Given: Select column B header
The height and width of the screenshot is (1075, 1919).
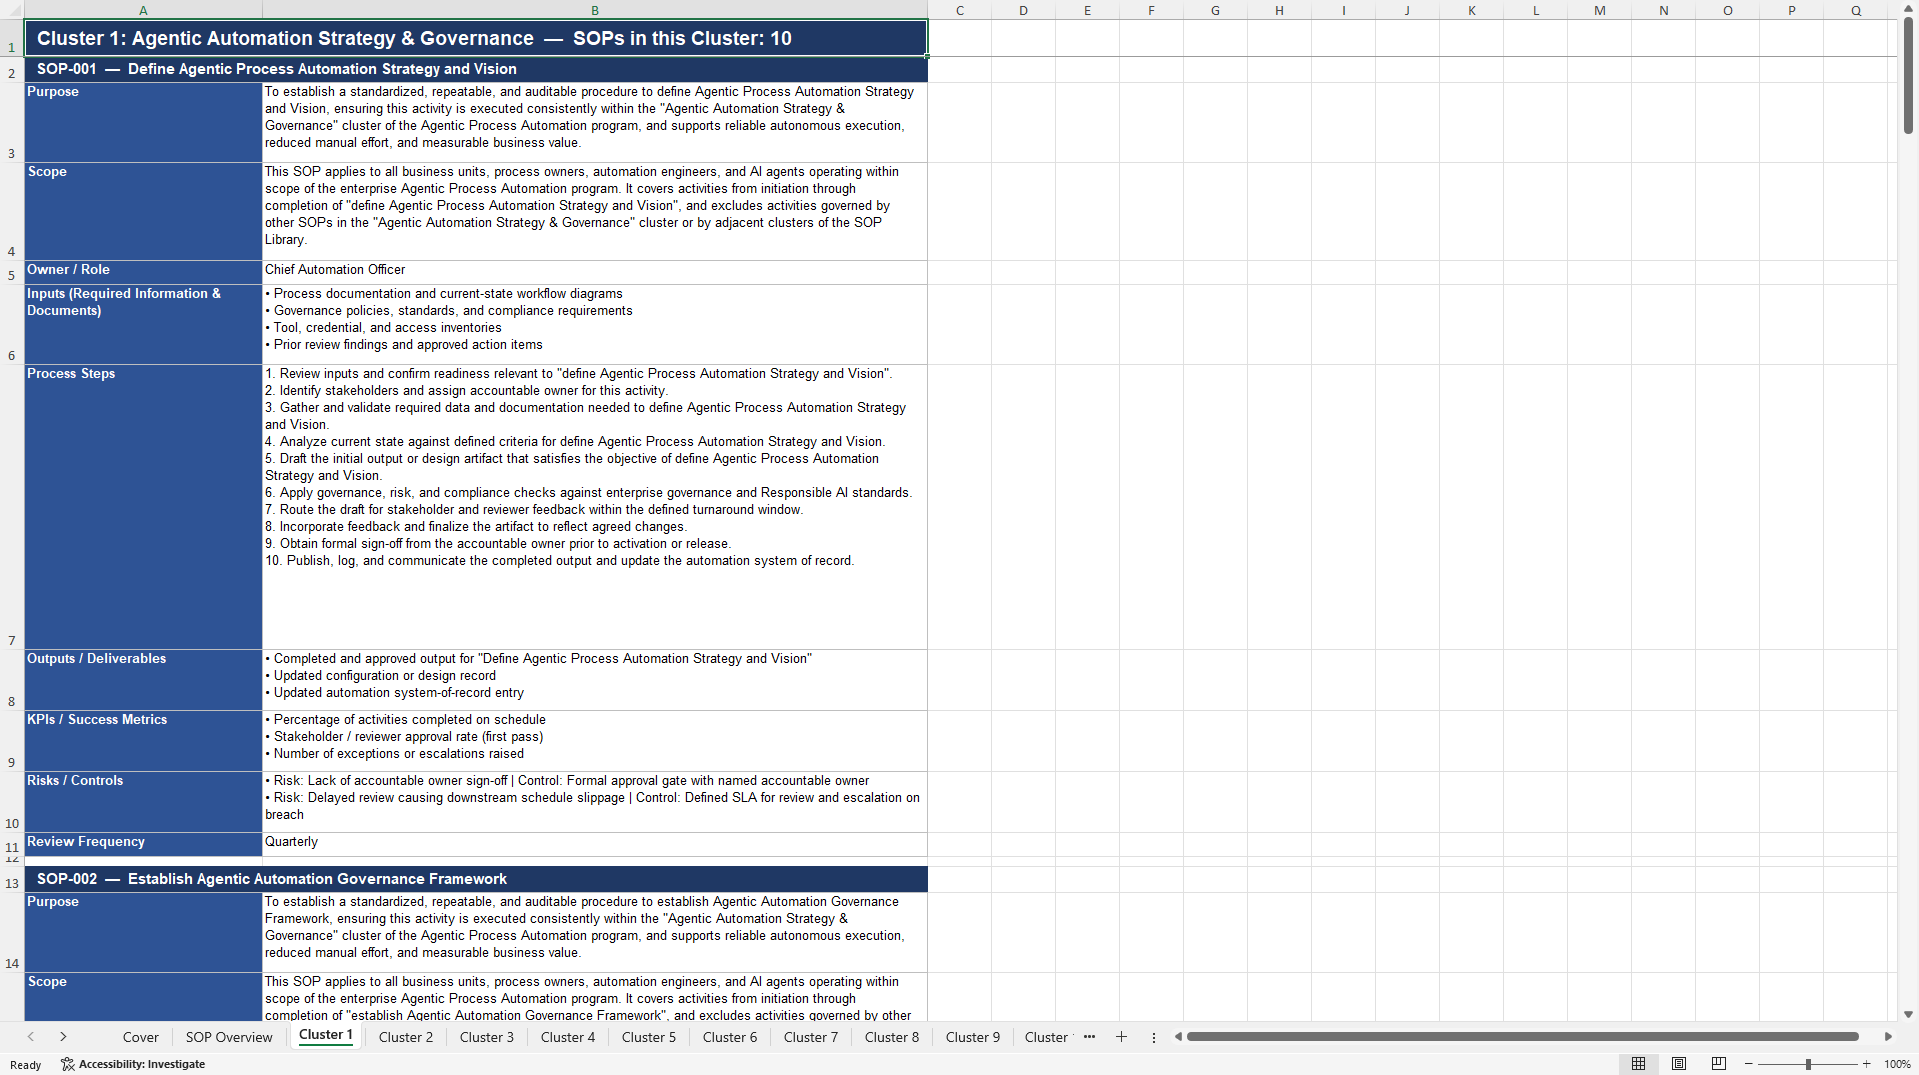Looking at the screenshot, I should pyautogui.click(x=595, y=10).
